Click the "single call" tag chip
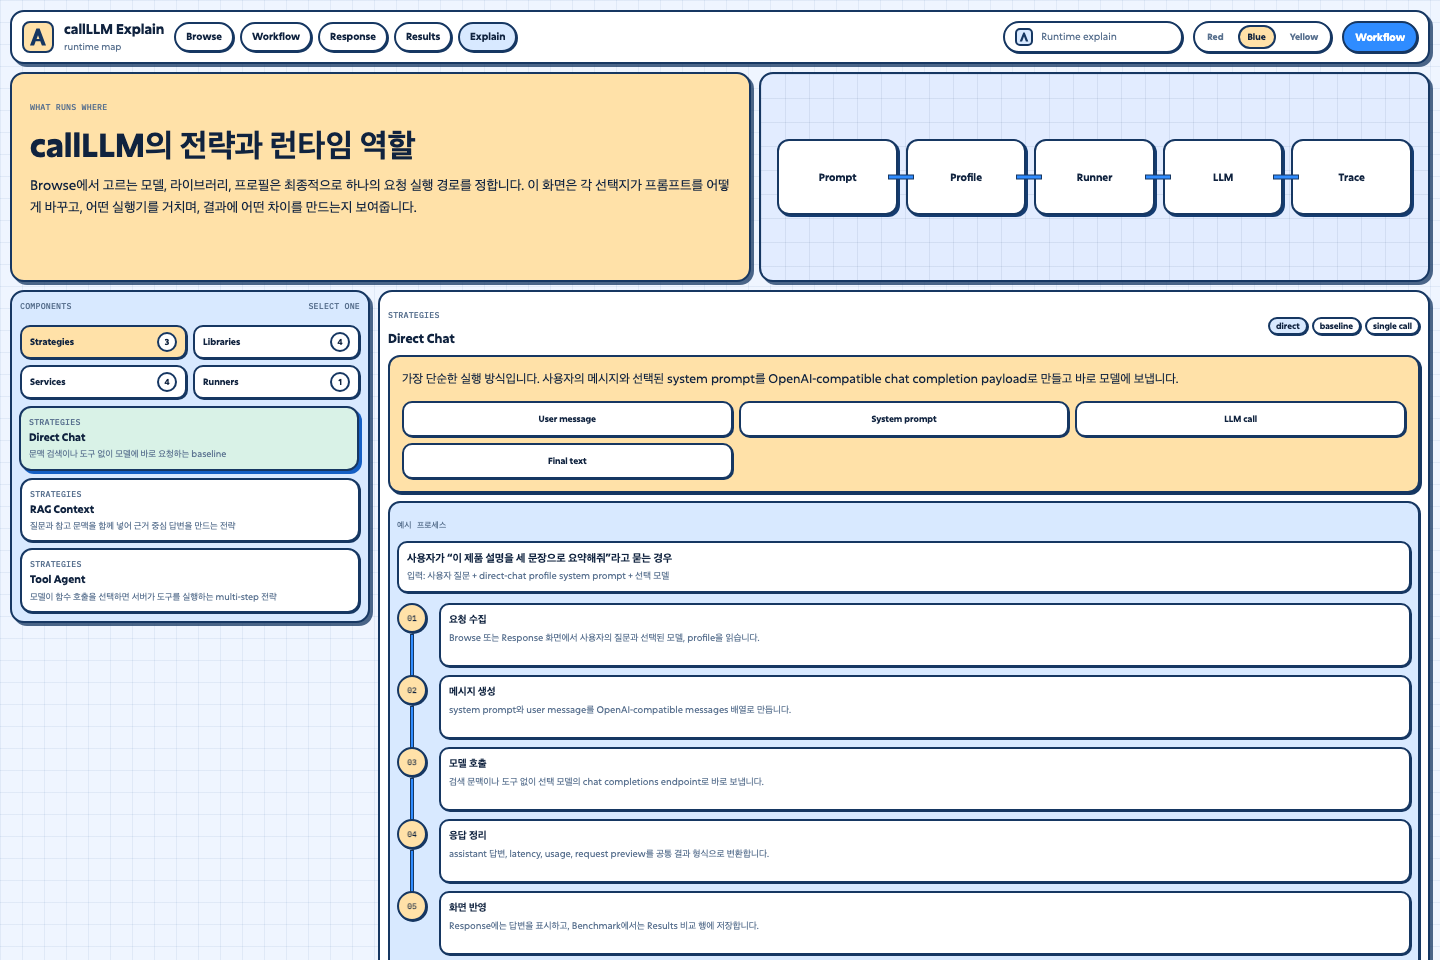 1392,326
